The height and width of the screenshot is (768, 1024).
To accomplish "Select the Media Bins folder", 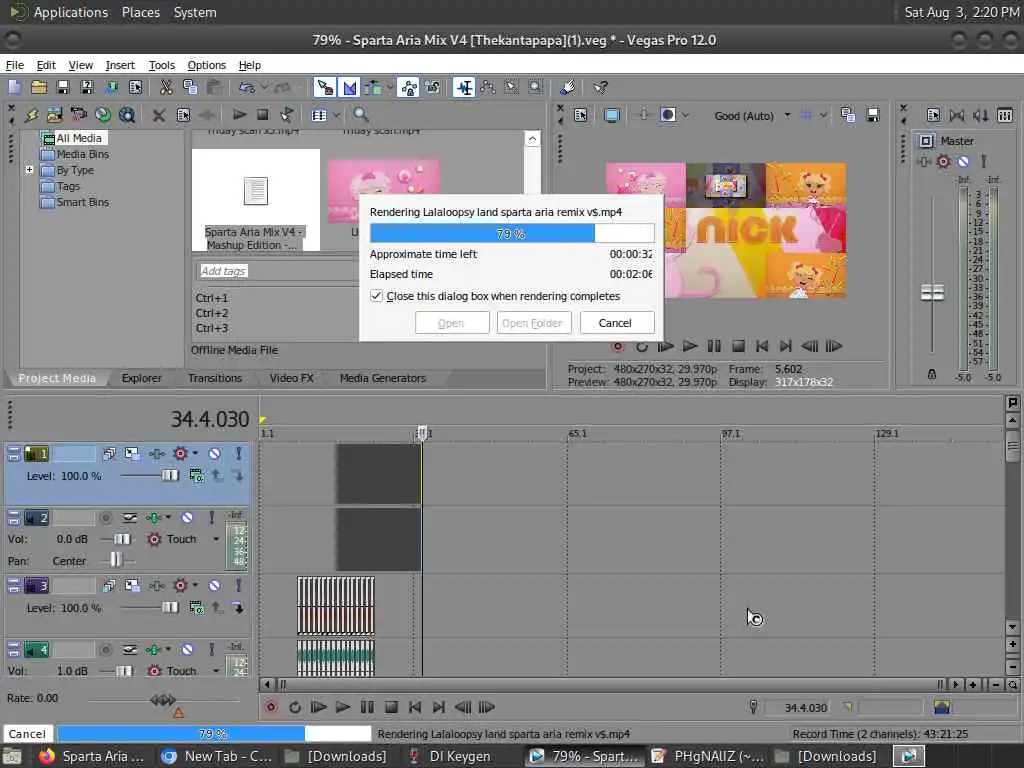I will click(75, 154).
